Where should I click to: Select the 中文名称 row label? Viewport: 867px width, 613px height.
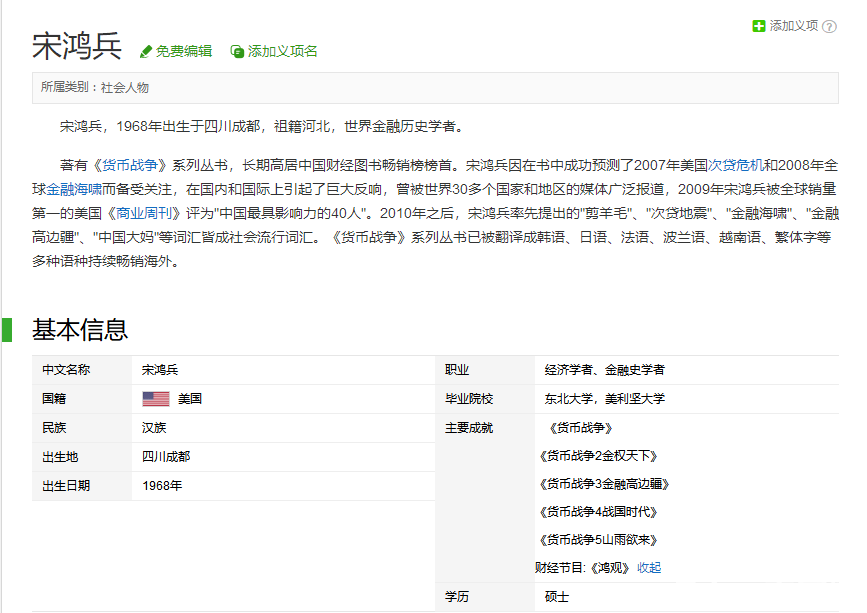(66, 370)
